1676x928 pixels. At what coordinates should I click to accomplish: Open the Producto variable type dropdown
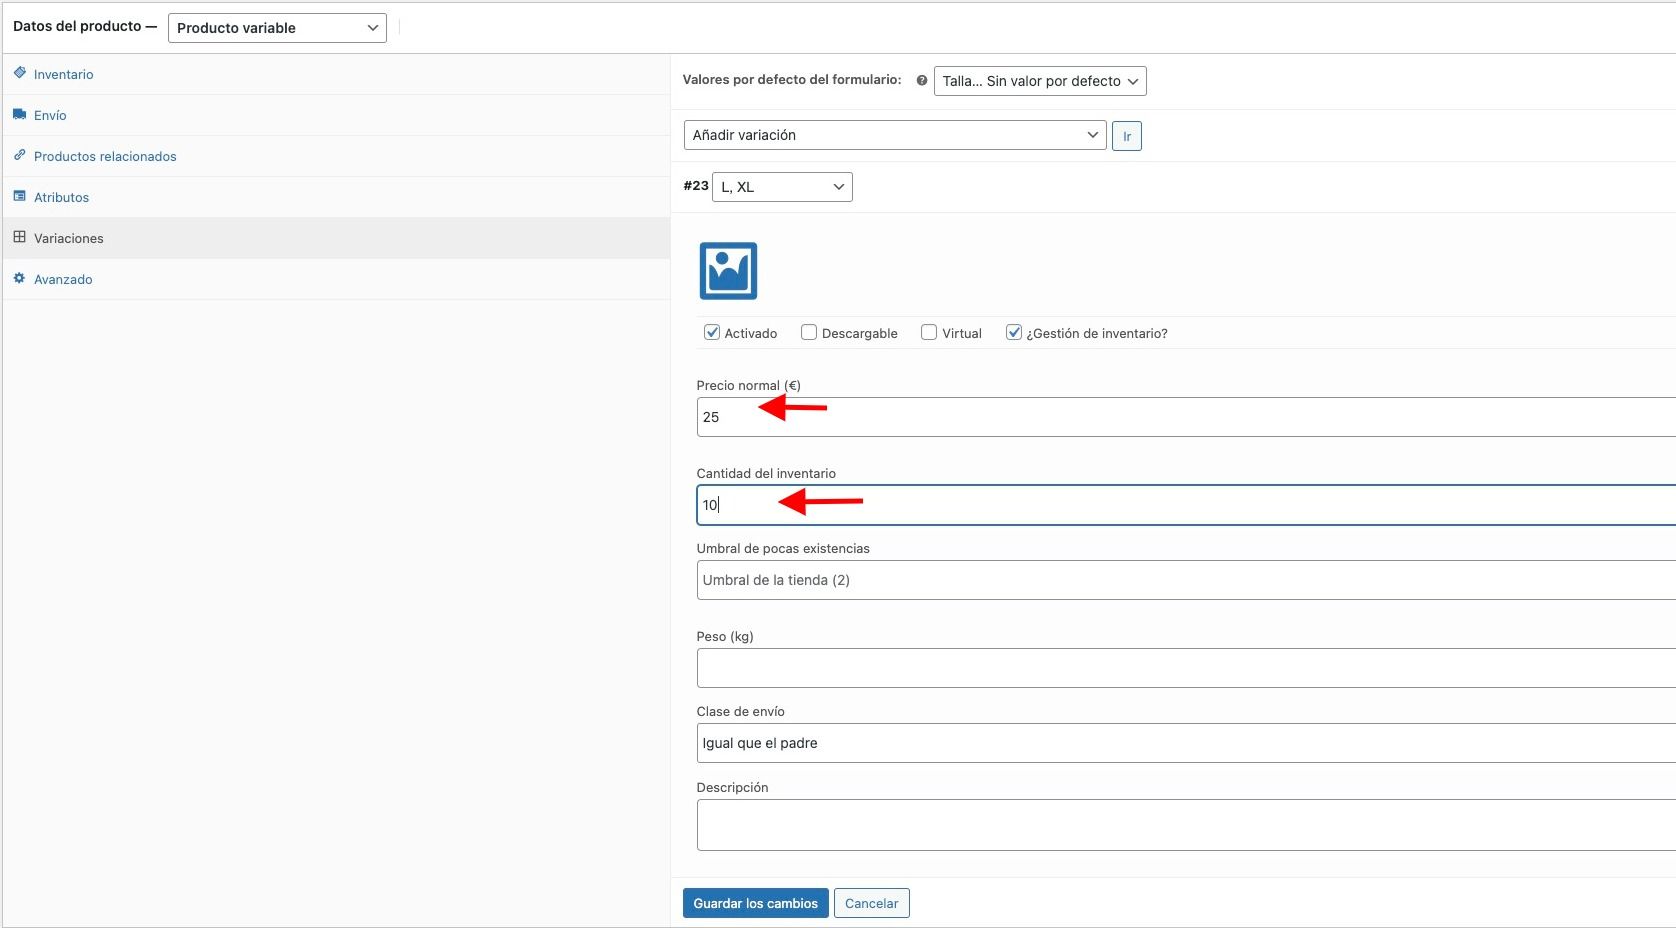coord(277,28)
